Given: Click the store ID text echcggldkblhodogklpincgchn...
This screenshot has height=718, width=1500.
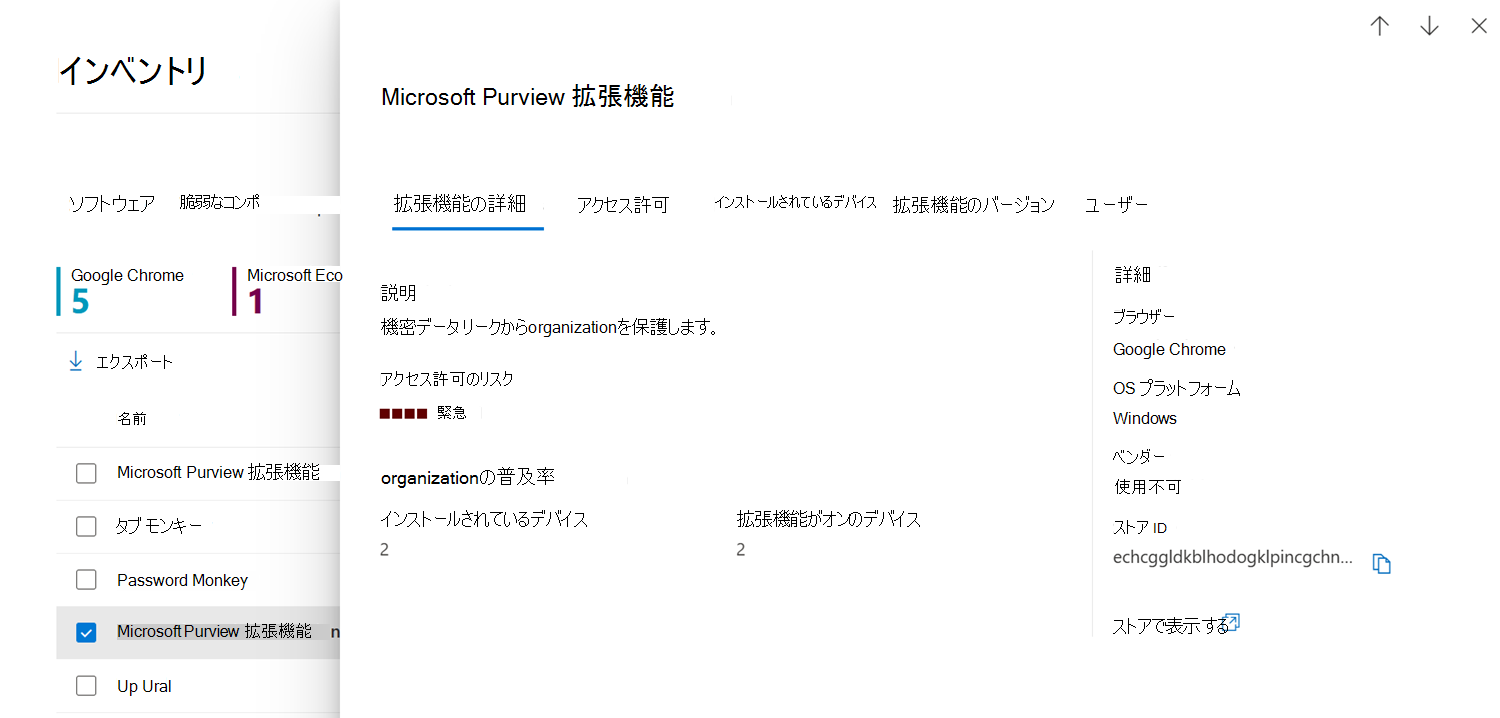Looking at the screenshot, I should click(1232, 557).
